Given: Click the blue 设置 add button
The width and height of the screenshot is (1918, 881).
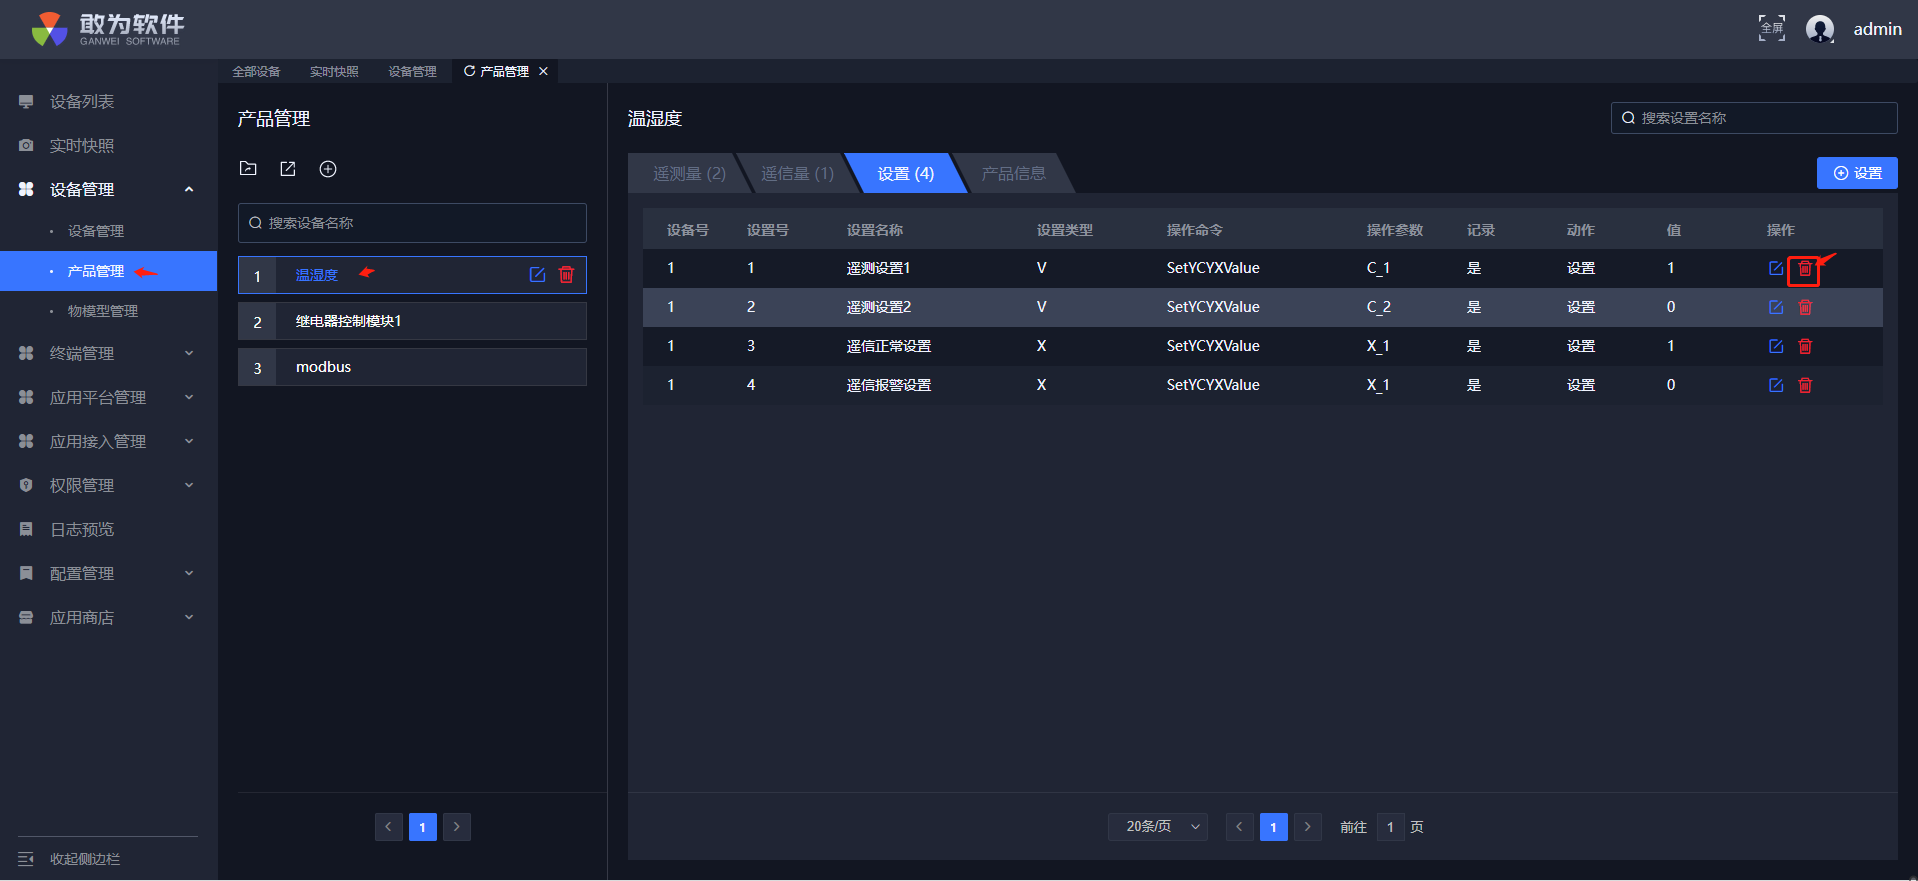Looking at the screenshot, I should tap(1857, 173).
